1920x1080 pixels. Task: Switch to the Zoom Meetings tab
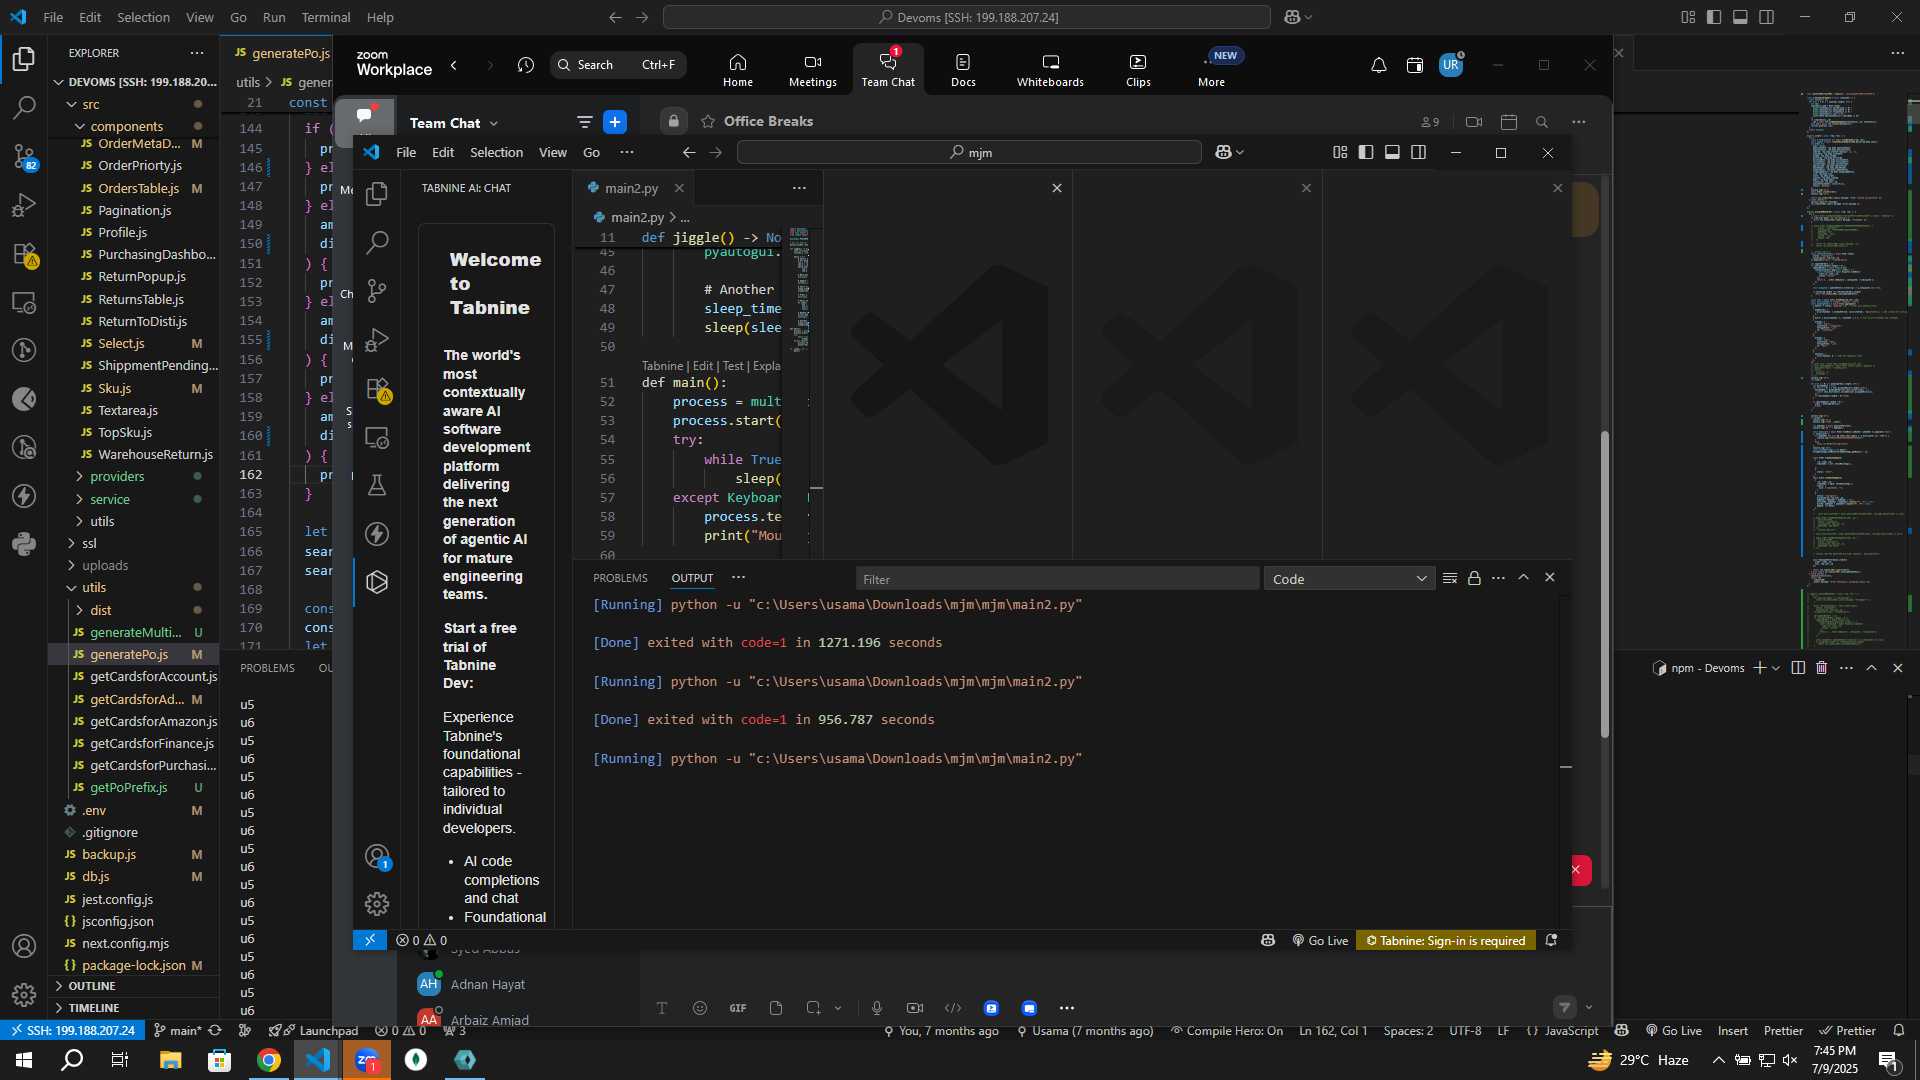pyautogui.click(x=813, y=70)
